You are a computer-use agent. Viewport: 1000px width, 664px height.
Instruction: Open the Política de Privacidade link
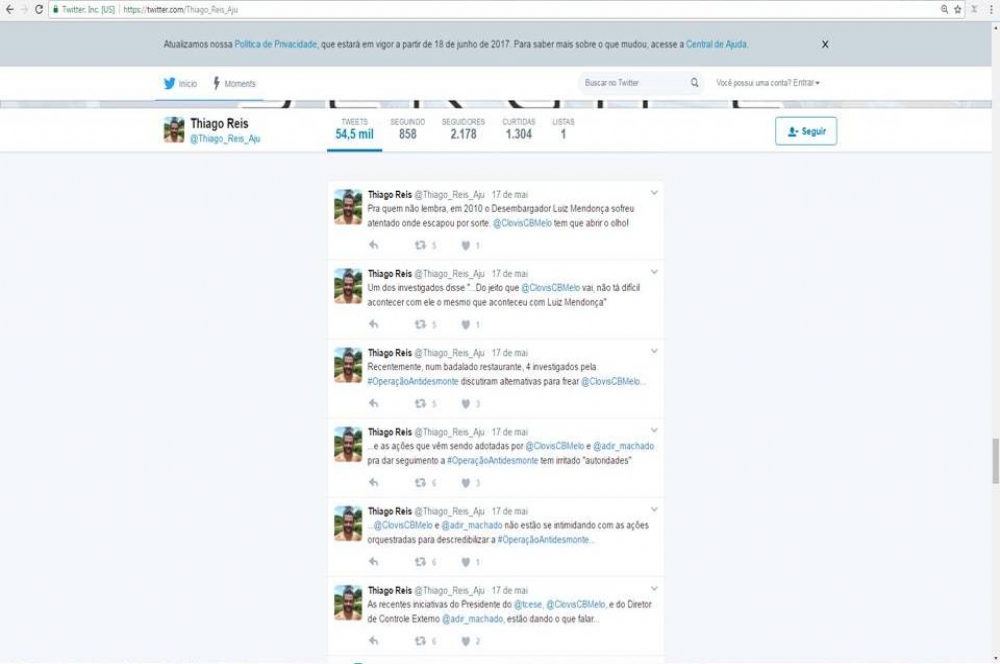276,45
